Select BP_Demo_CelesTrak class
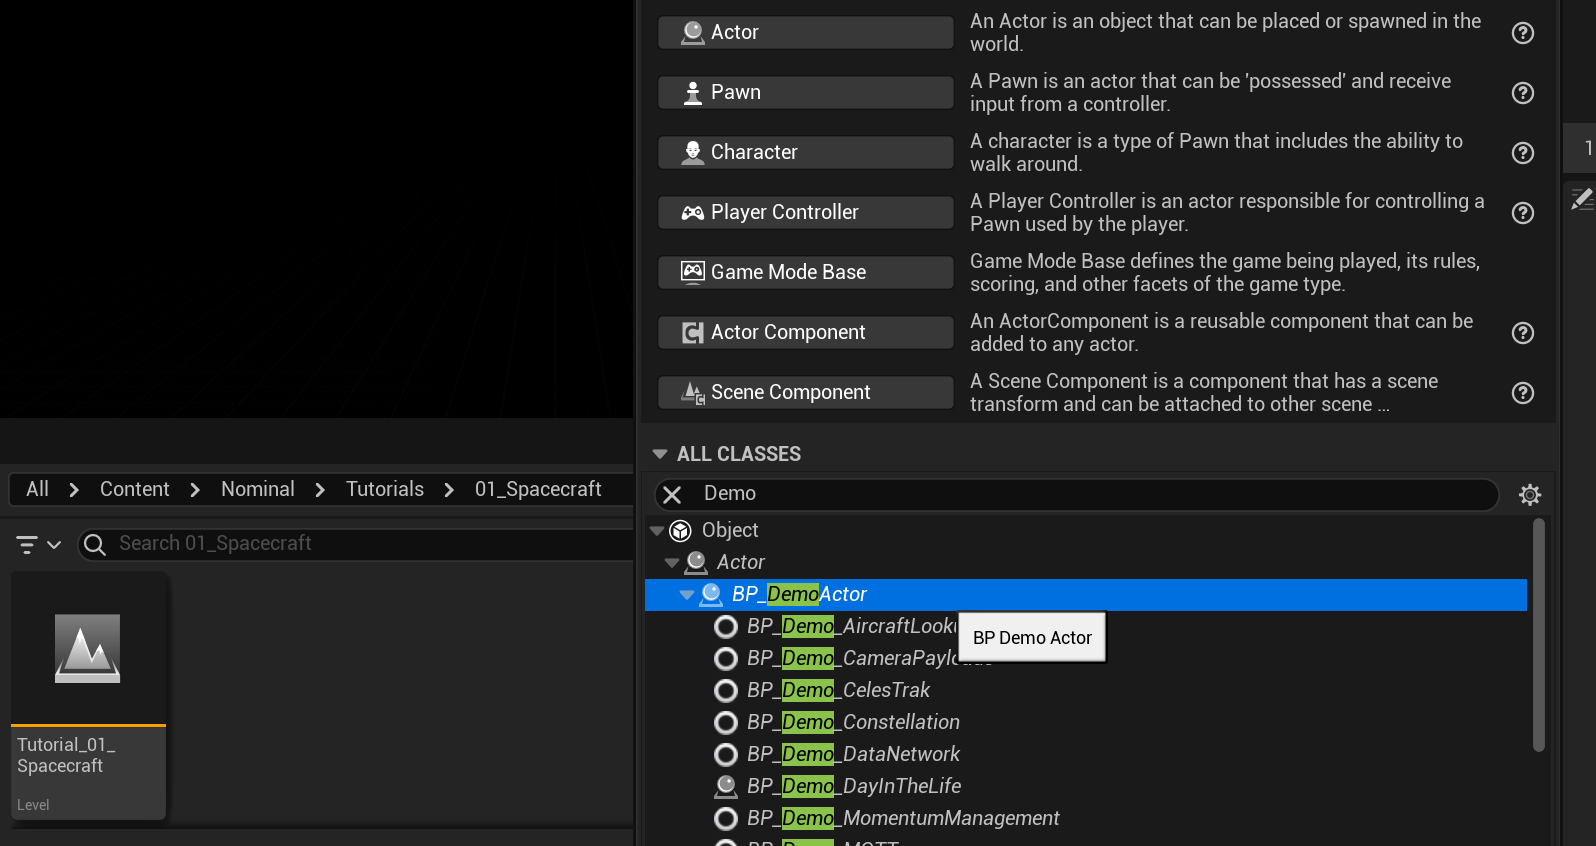Viewport: 1596px width, 846px height. point(838,690)
